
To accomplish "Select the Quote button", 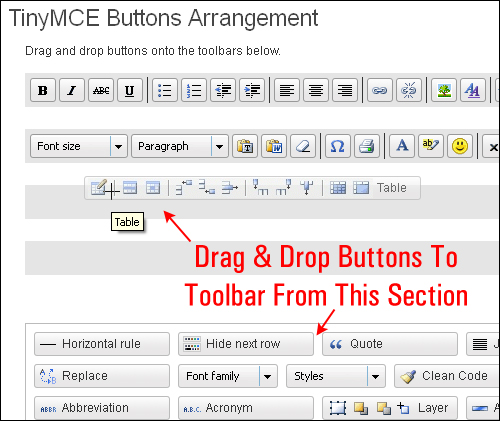I will [x=390, y=344].
